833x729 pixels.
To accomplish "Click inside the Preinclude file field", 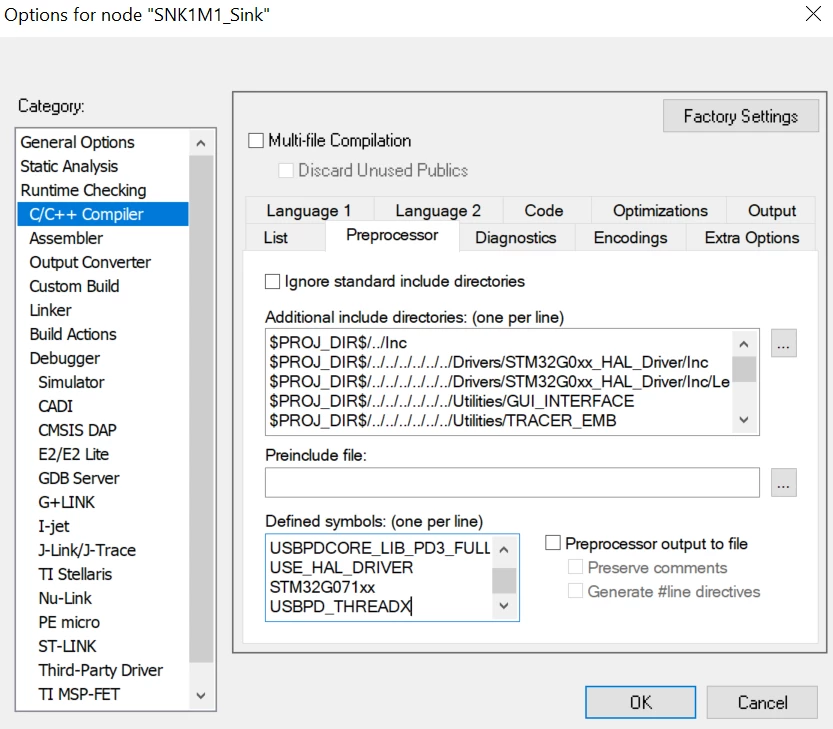I will pos(512,482).
